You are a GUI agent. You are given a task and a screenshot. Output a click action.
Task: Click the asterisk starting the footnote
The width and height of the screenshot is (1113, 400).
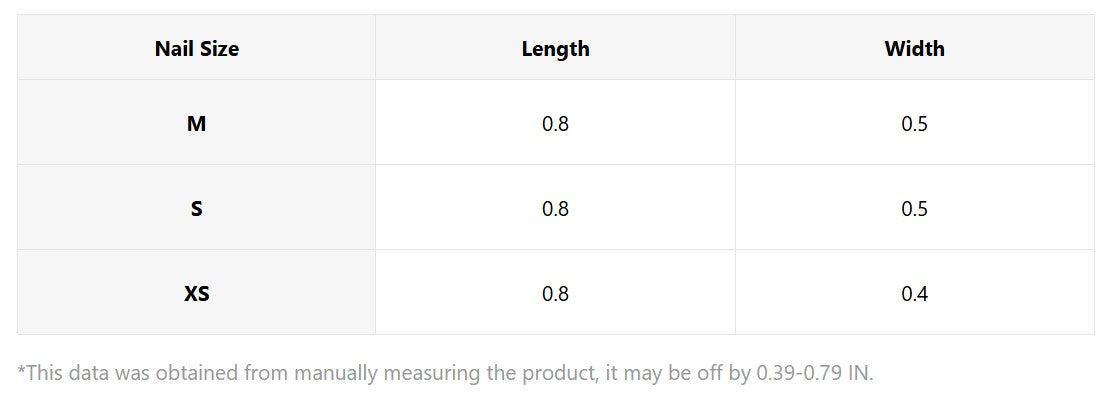coord(21,372)
